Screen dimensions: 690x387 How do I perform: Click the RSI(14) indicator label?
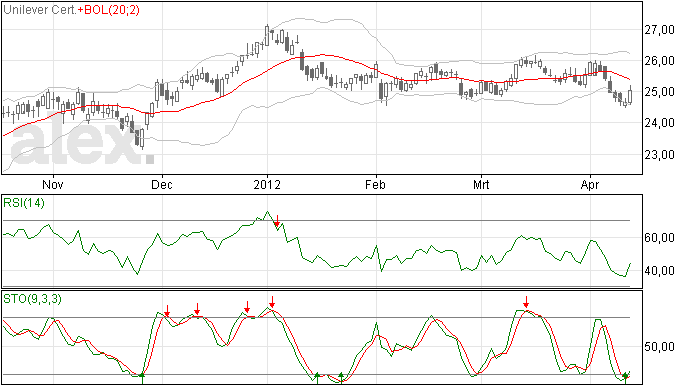pos(24,203)
